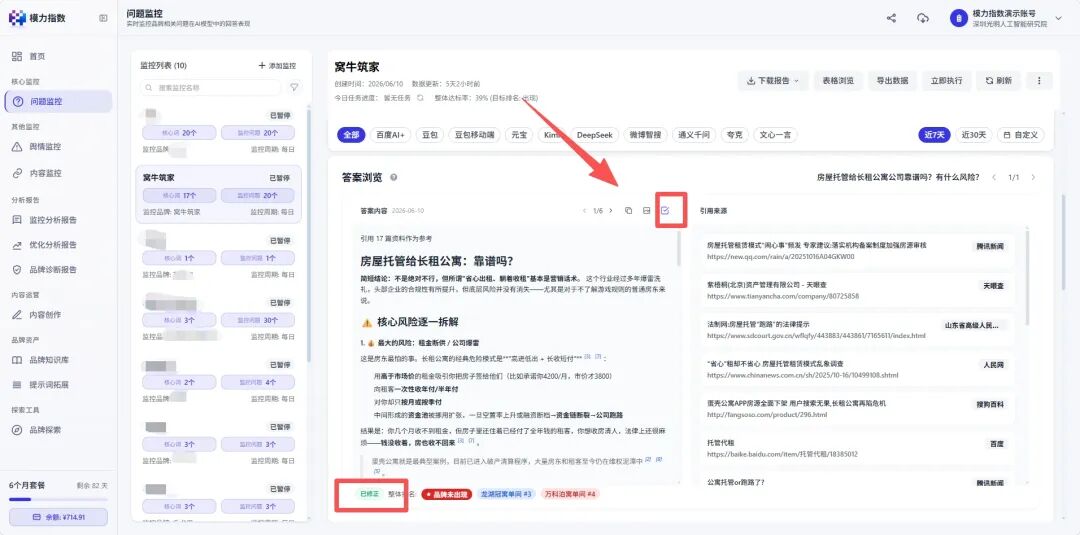This screenshot has height=535, width=1080.
Task: Click the 监控问题 4个 tag
Action: [x=258, y=382]
